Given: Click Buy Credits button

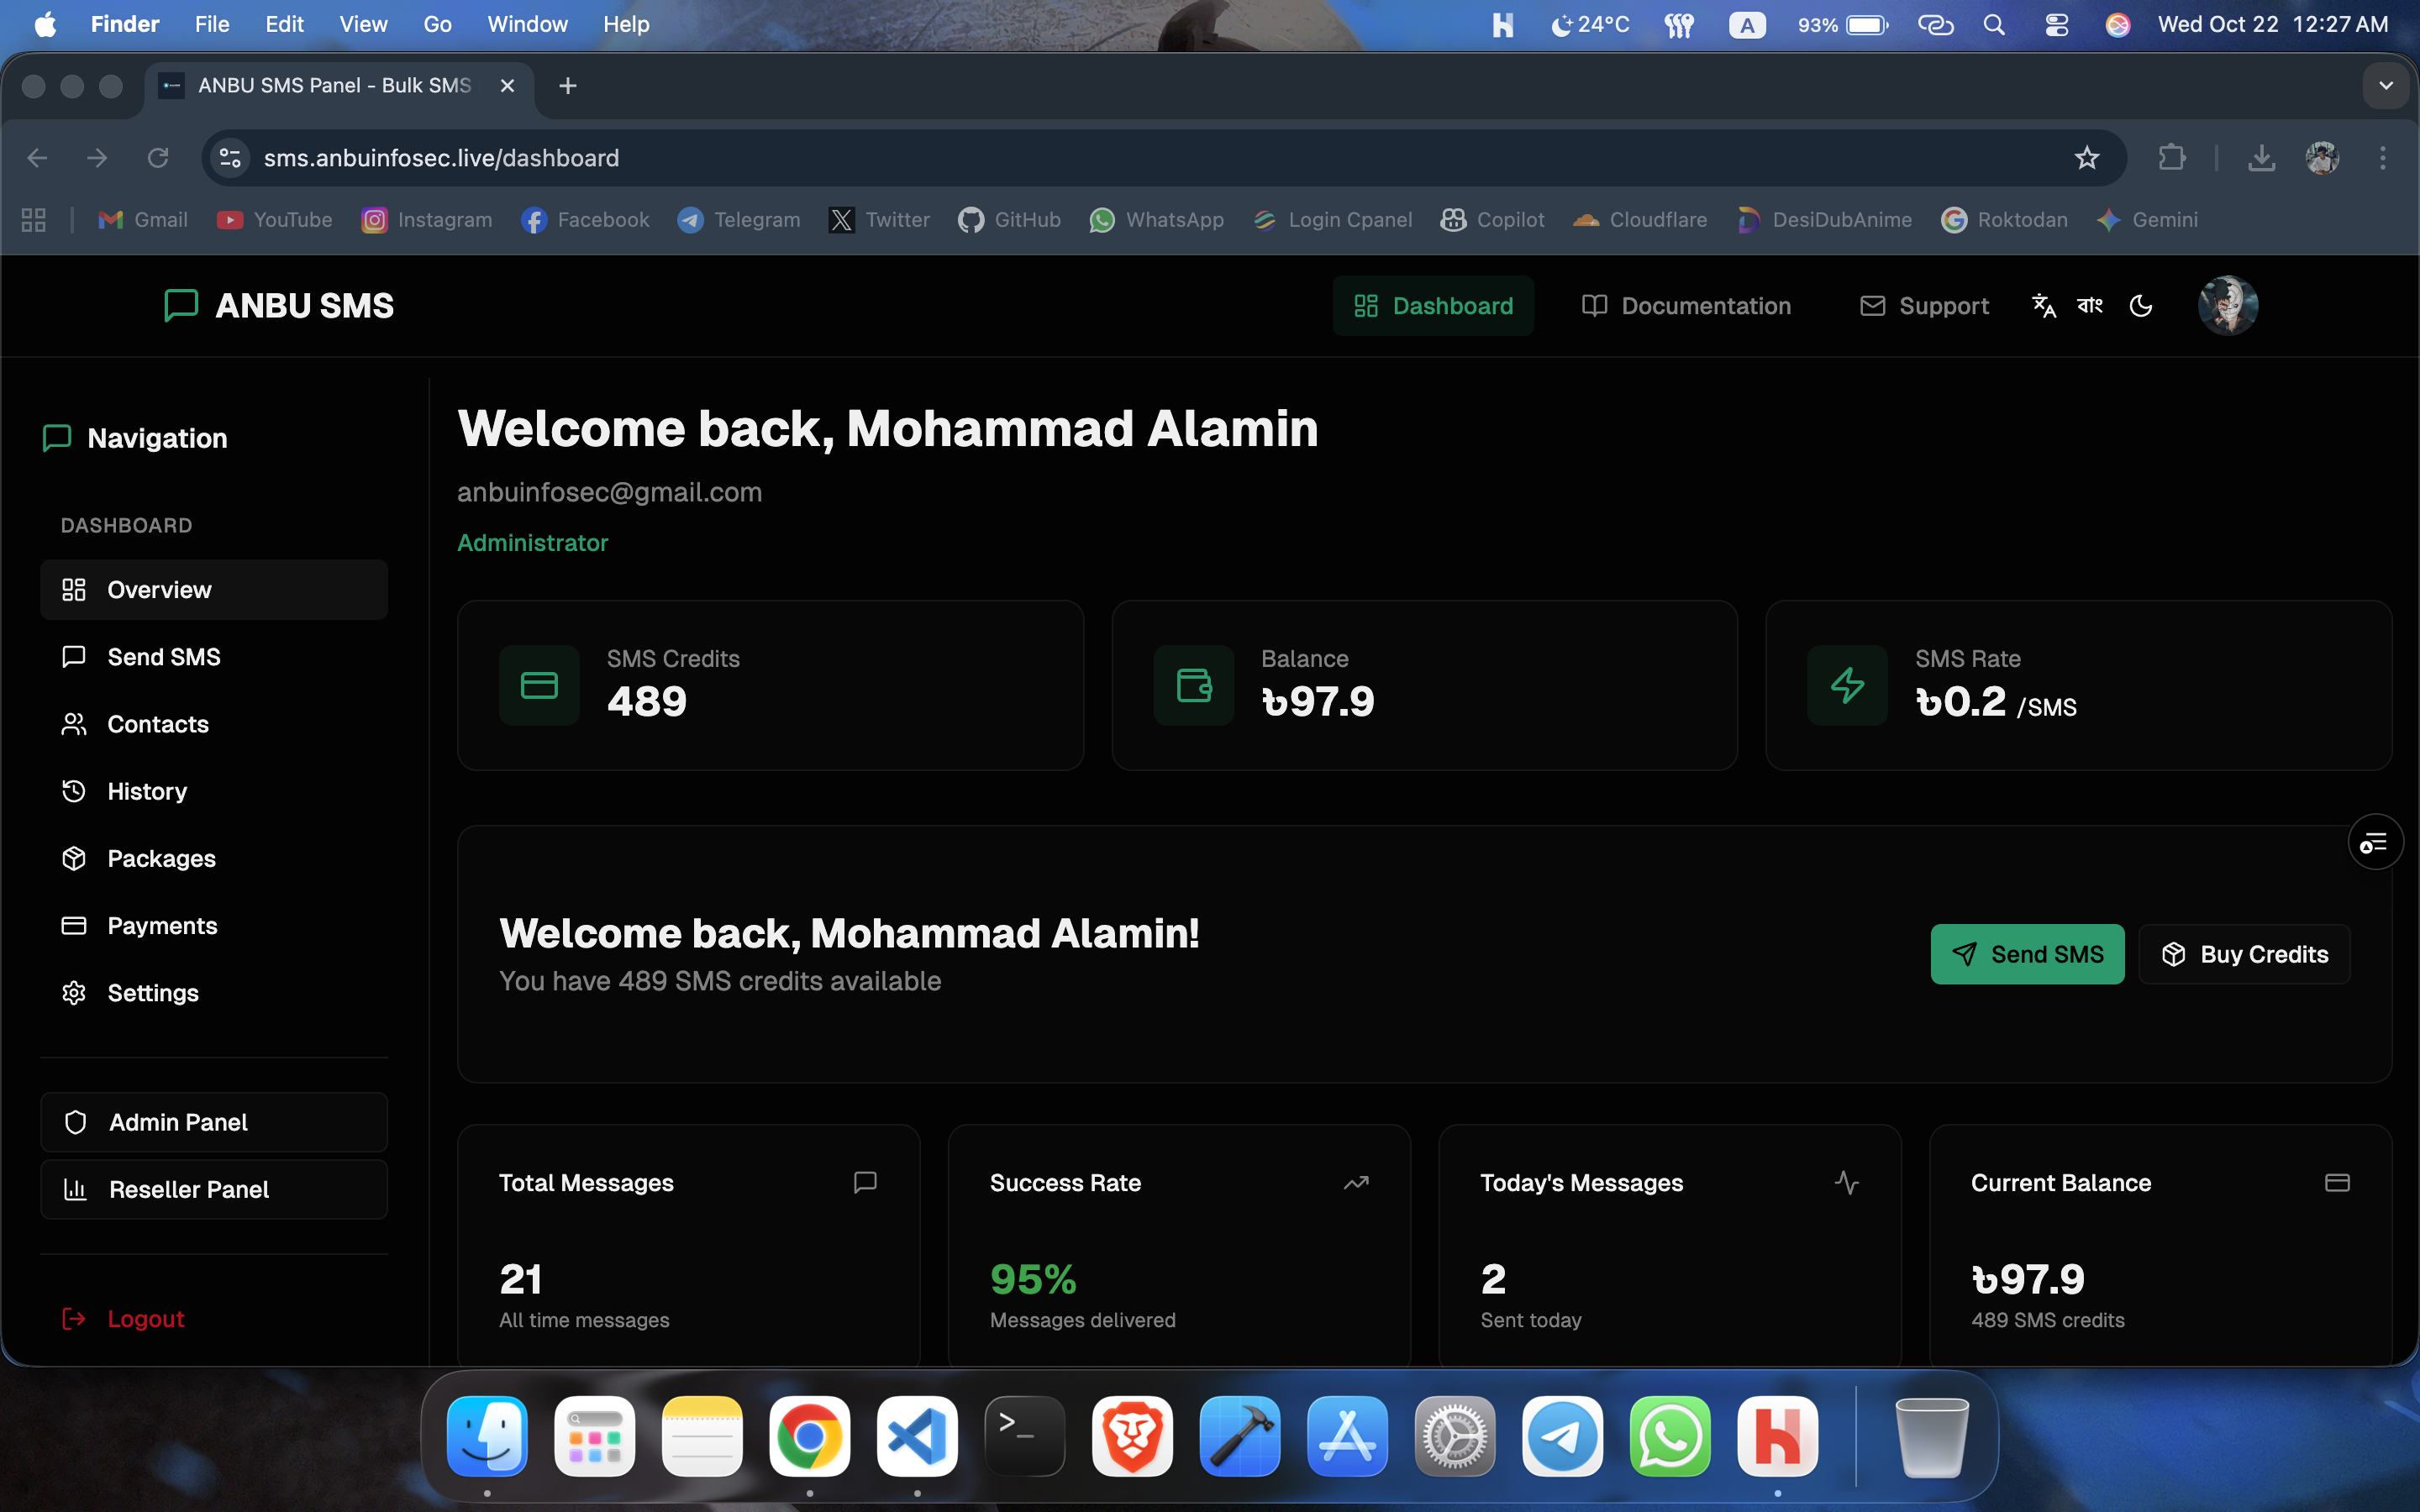Looking at the screenshot, I should click(x=2244, y=954).
